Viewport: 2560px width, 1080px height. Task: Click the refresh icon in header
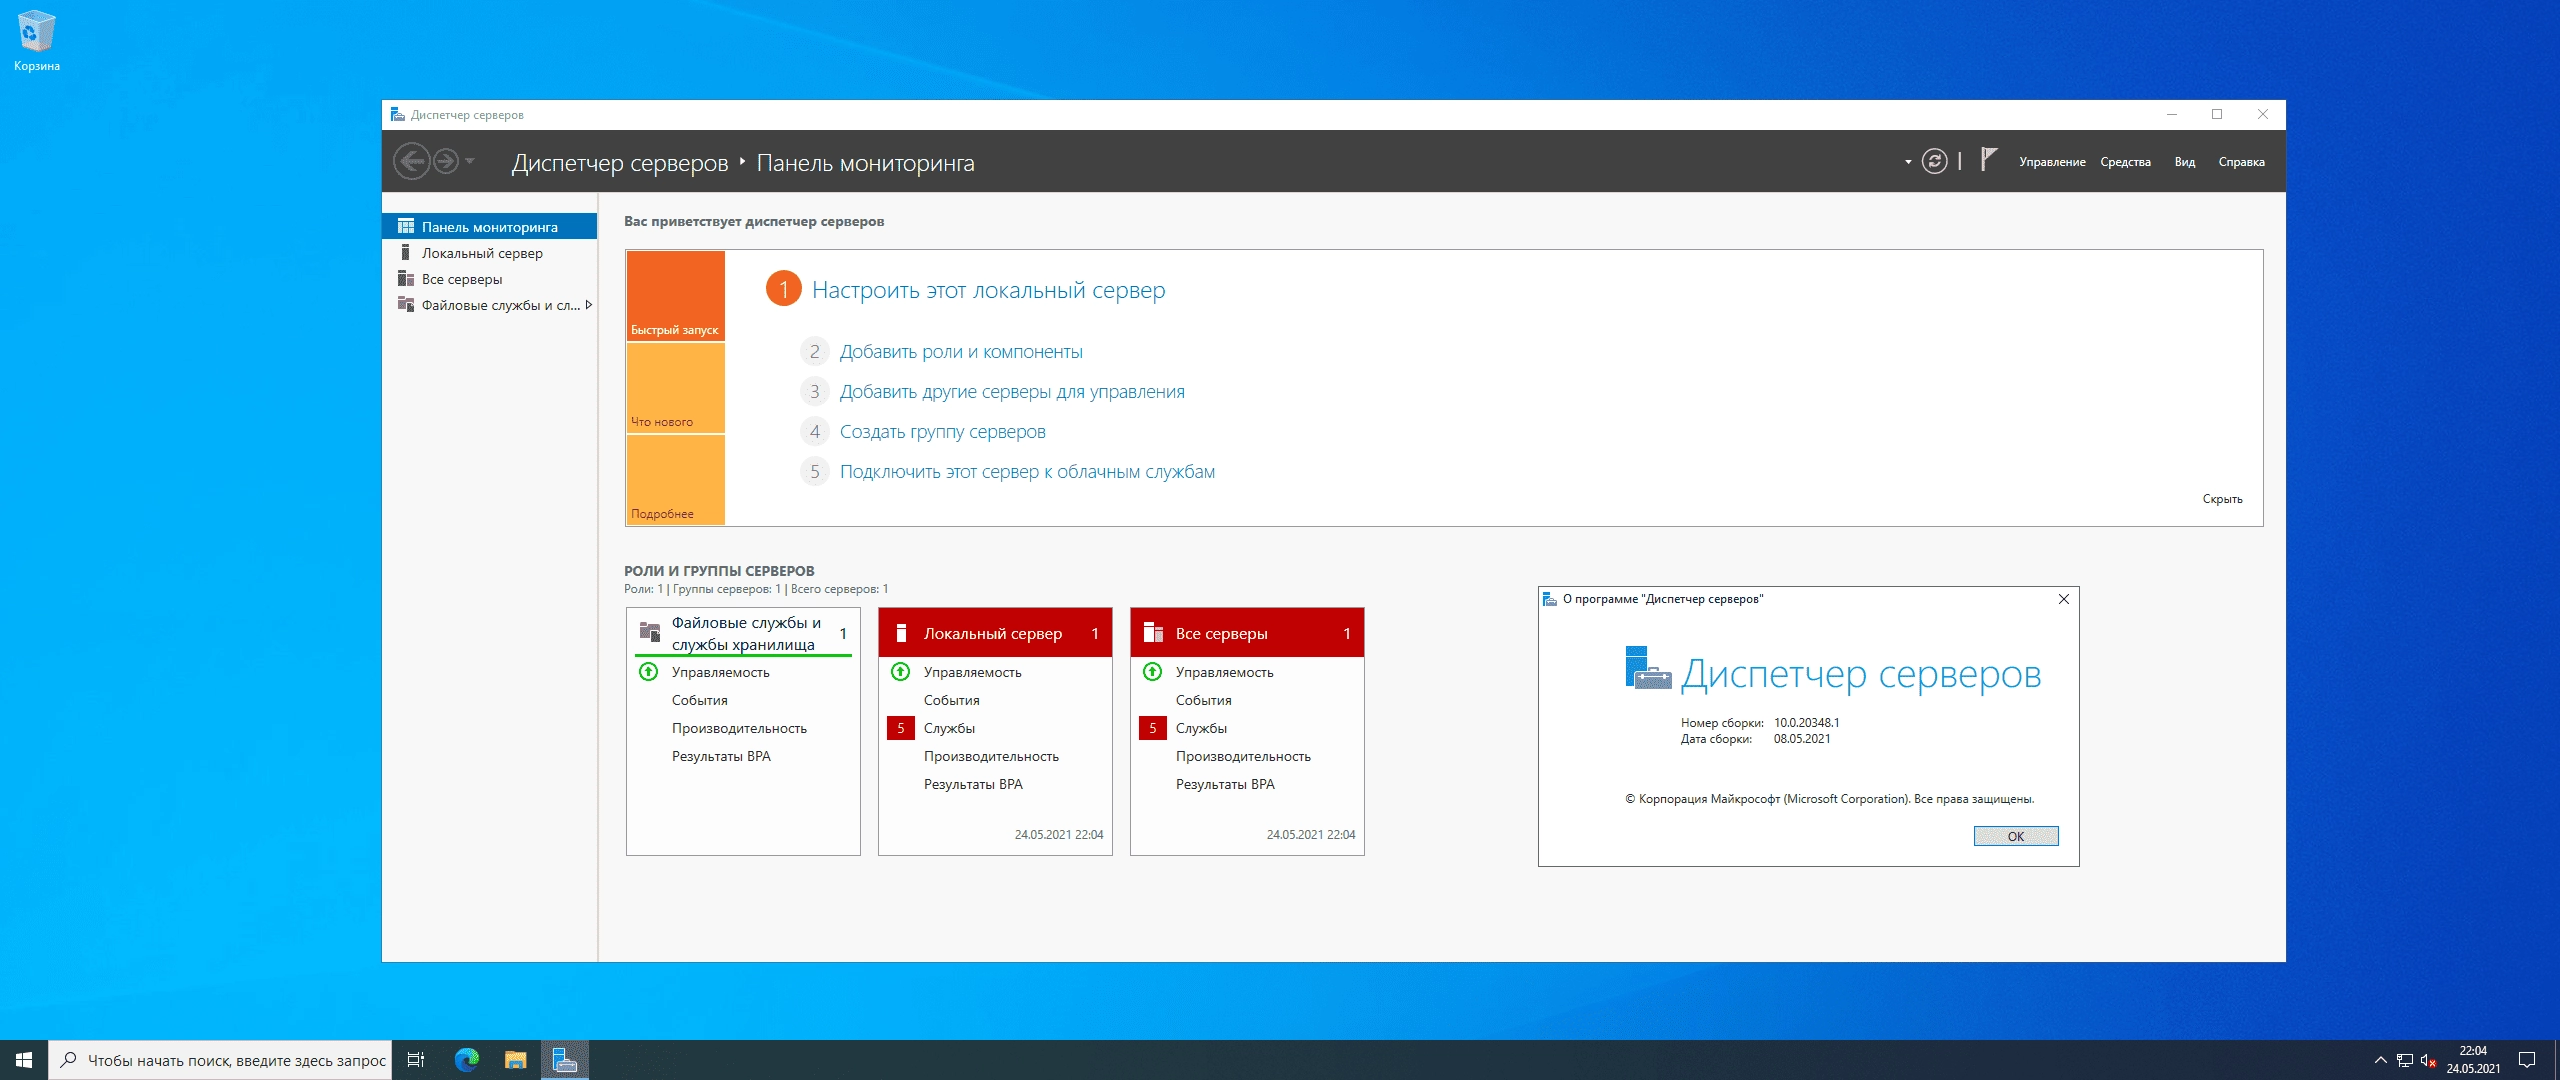coord(1935,161)
